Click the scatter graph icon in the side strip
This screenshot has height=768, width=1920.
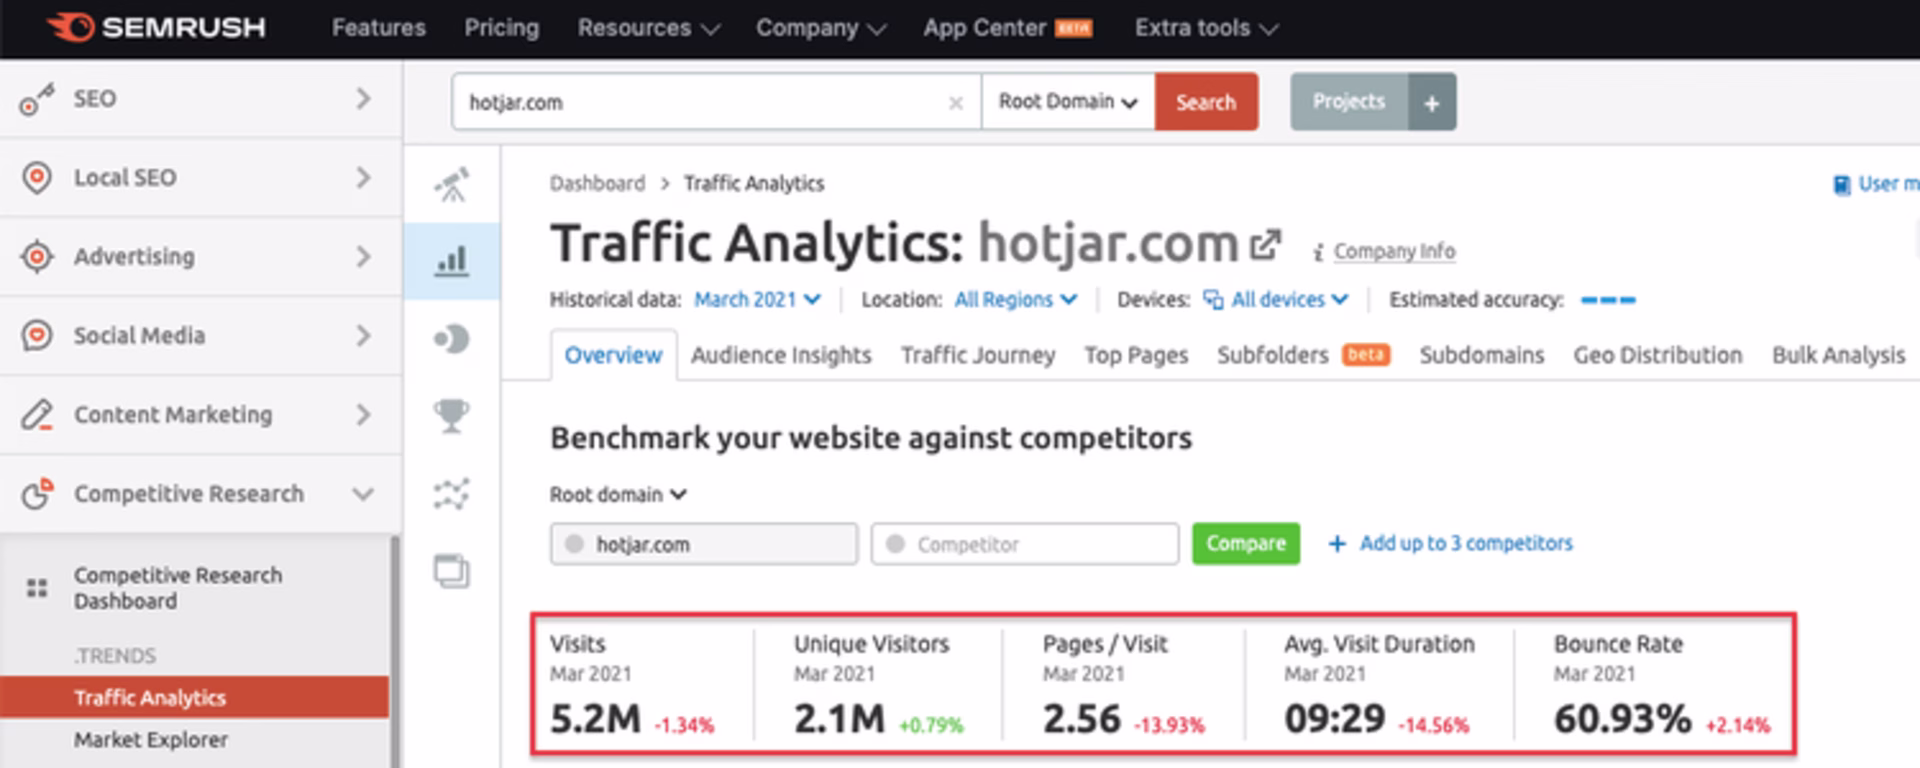tap(452, 494)
